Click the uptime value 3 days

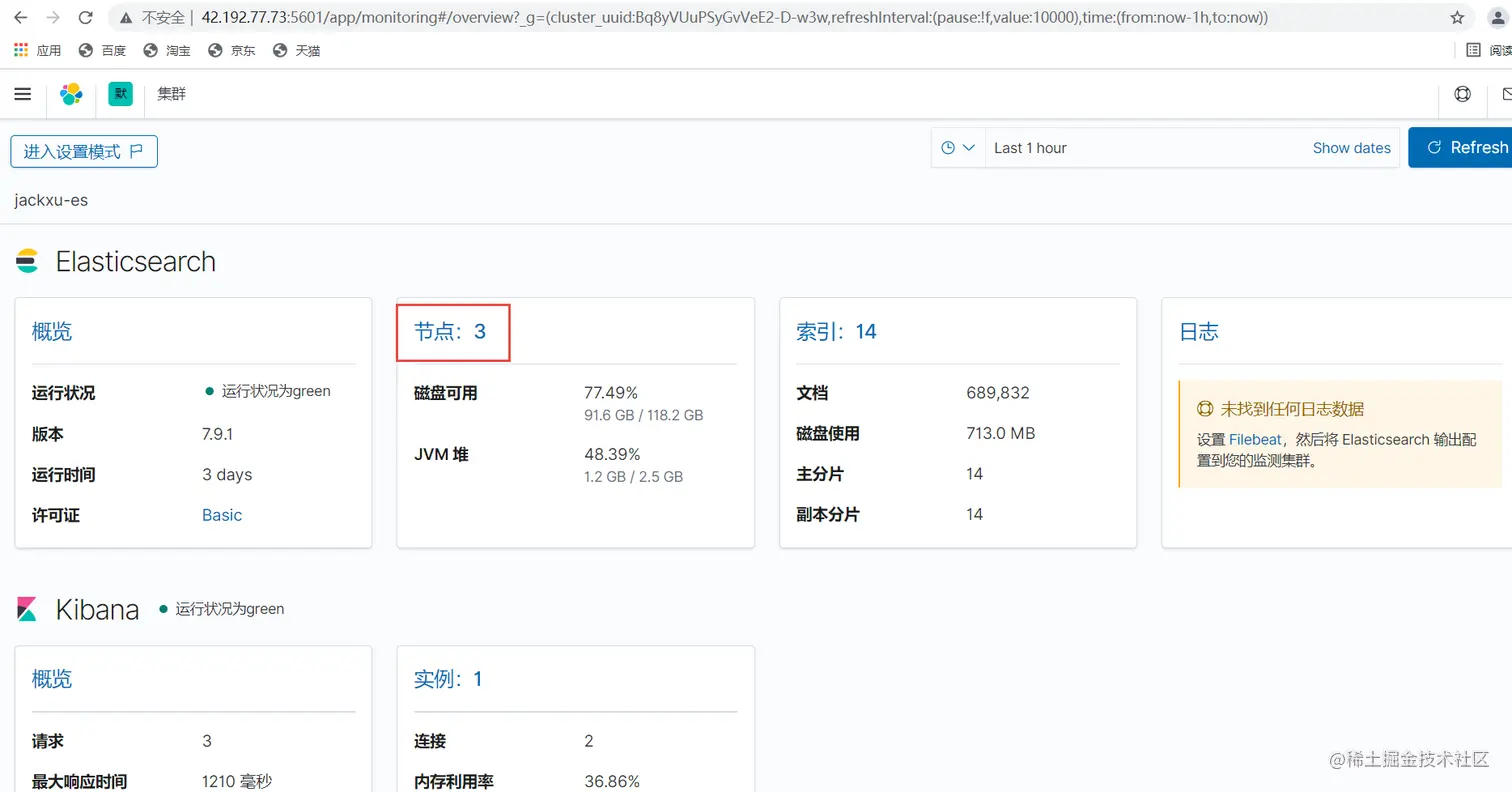pyautogui.click(x=227, y=474)
